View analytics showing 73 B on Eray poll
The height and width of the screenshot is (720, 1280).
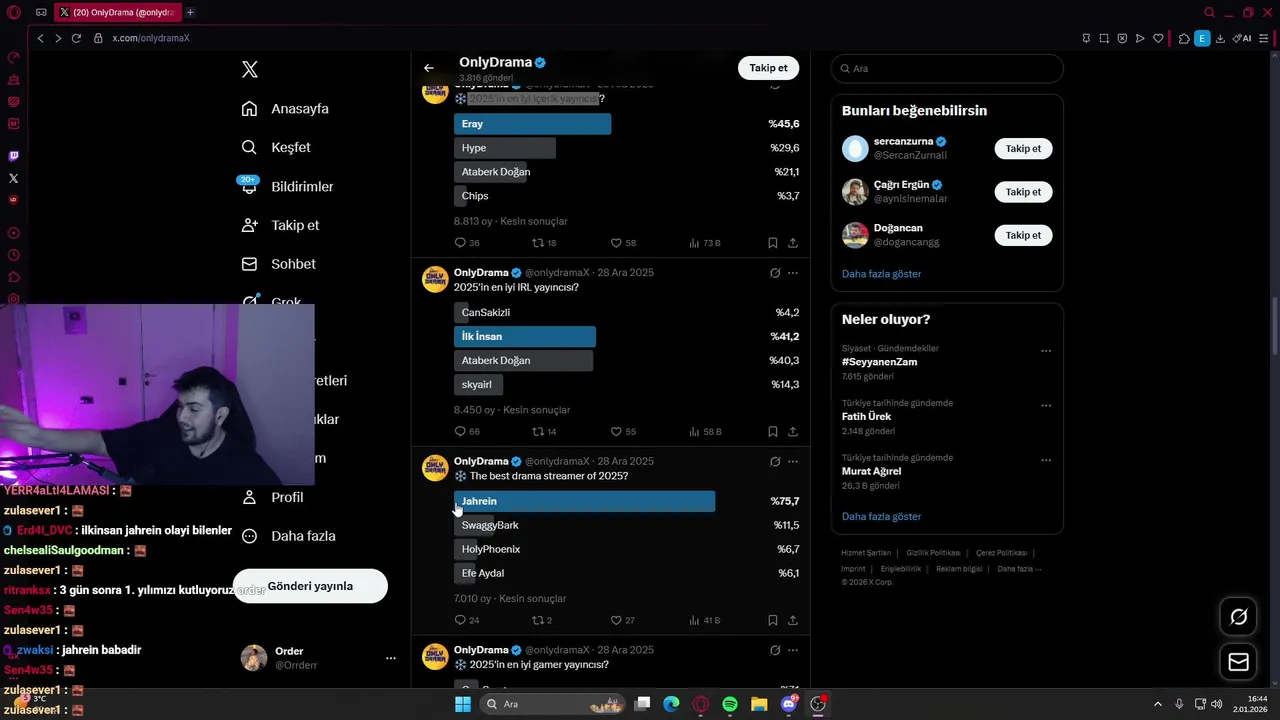click(x=705, y=243)
